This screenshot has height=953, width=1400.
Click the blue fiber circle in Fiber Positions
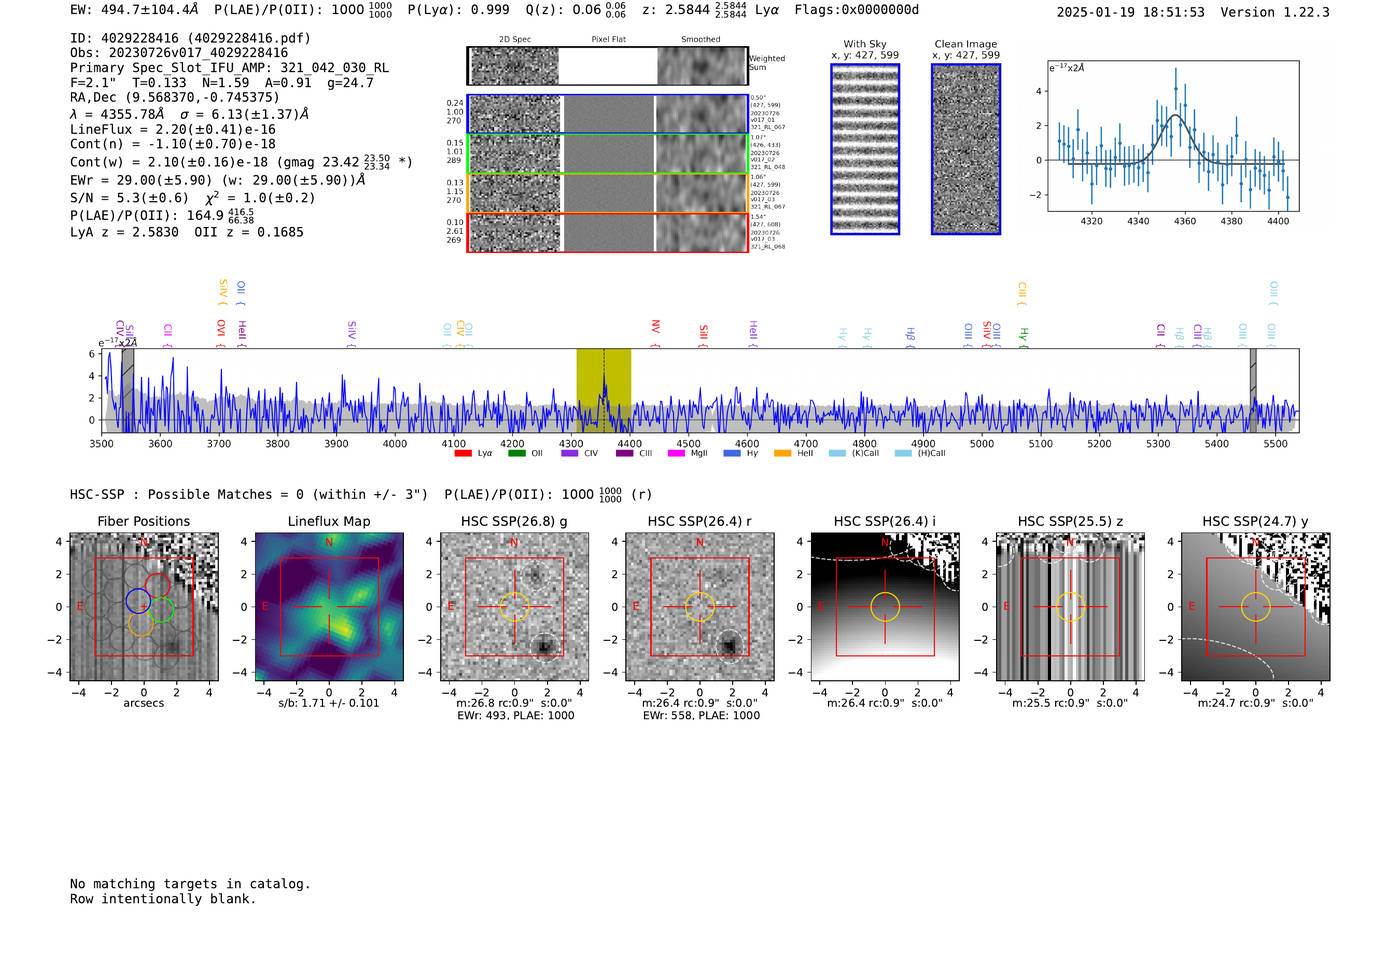coord(139,601)
